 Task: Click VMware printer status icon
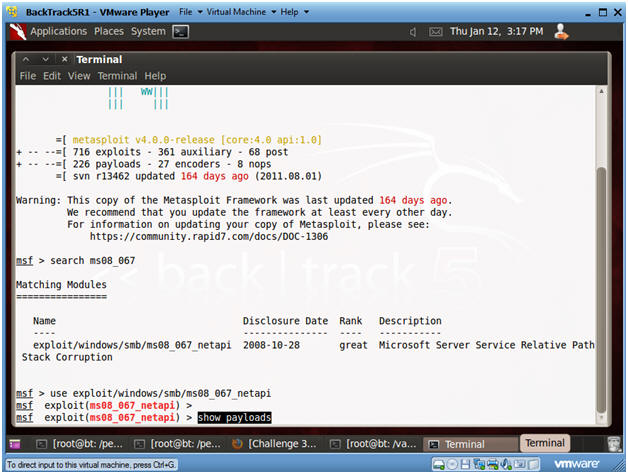tap(493, 464)
